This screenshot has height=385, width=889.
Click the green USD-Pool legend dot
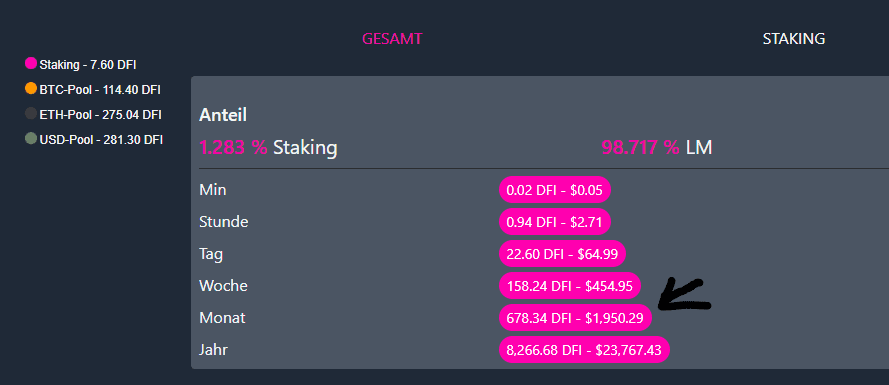[31, 138]
